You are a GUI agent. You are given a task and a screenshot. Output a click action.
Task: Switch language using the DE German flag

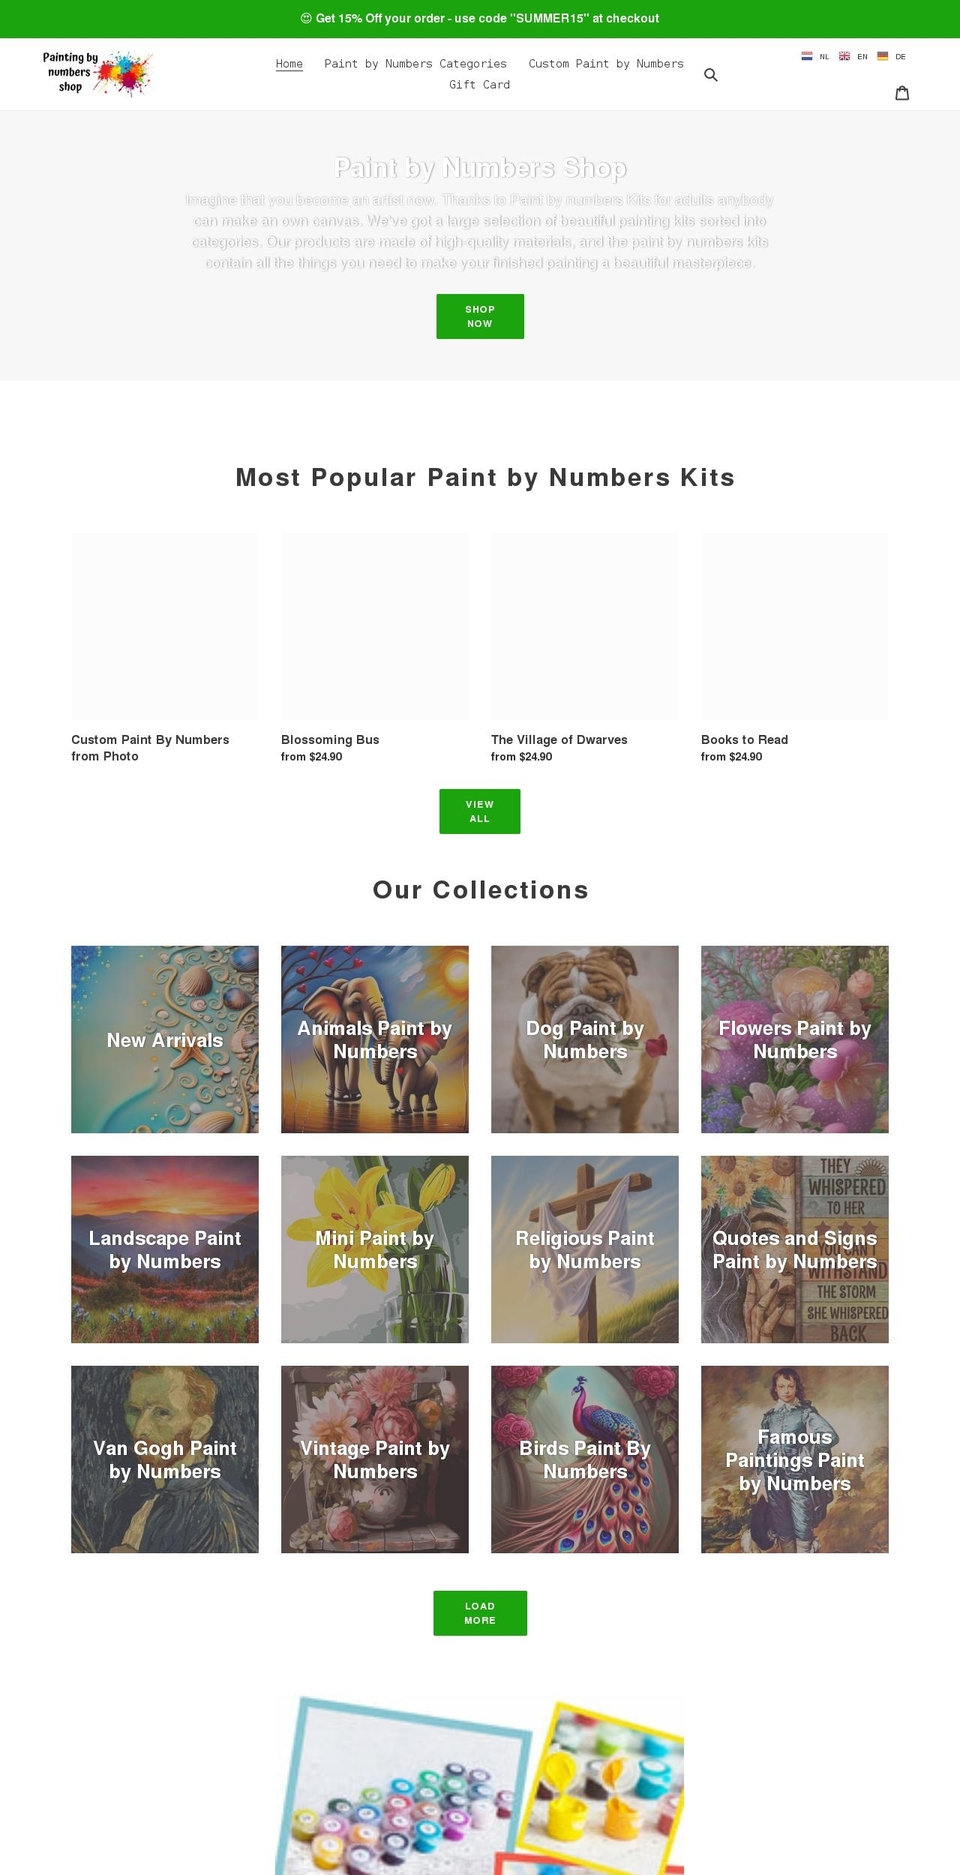pos(882,56)
